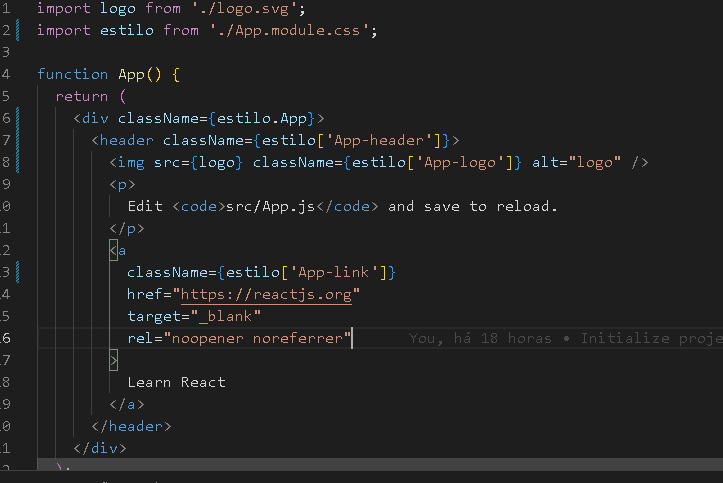Click the "_blank" target value
This screenshot has height=483, width=723.
[226, 316]
